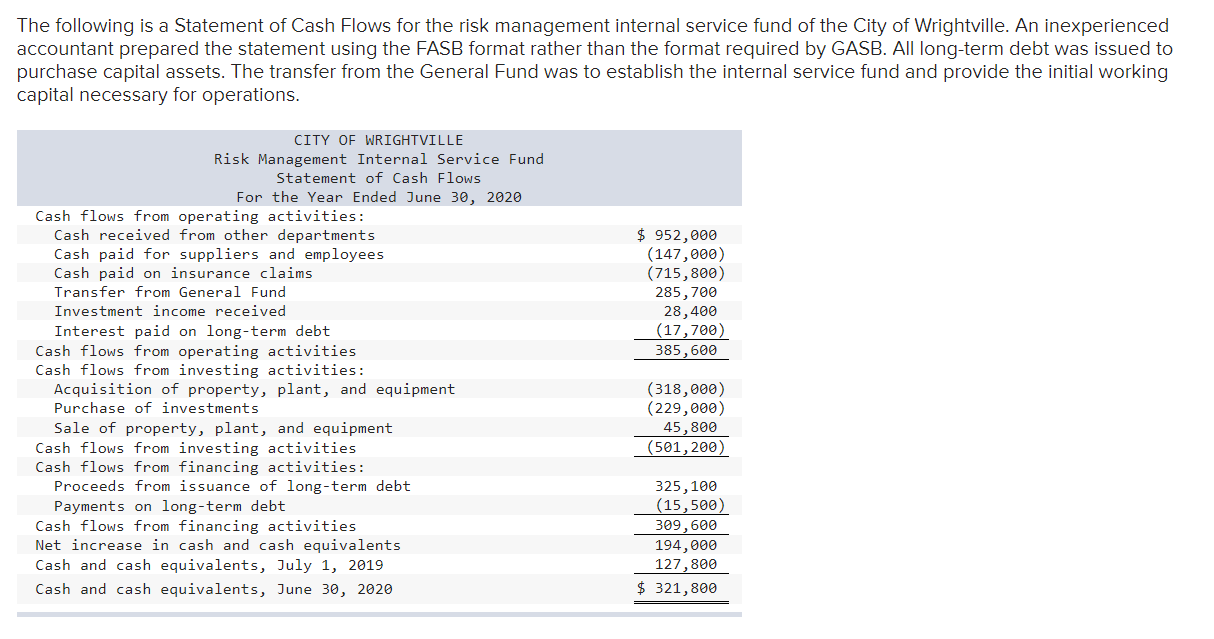Click the 'Statement of Cash Flows' title line
The width and height of the screenshot is (1214, 639).
tap(379, 178)
